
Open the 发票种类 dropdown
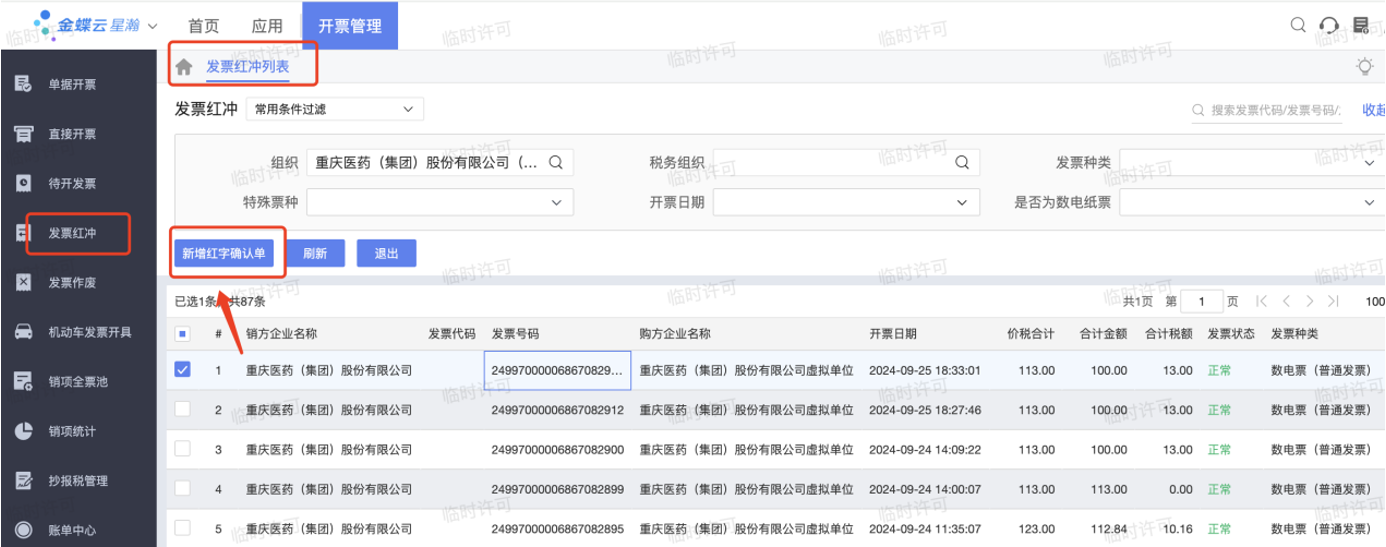[x=1252, y=162]
